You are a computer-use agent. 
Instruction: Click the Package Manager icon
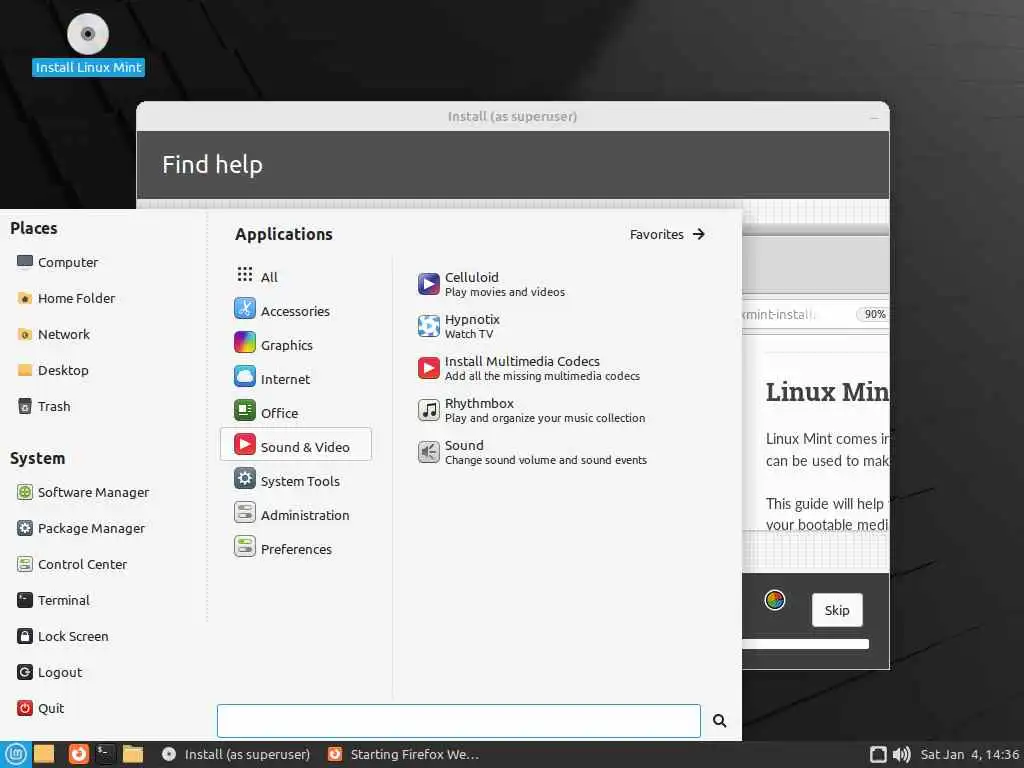pyautogui.click(x=25, y=528)
